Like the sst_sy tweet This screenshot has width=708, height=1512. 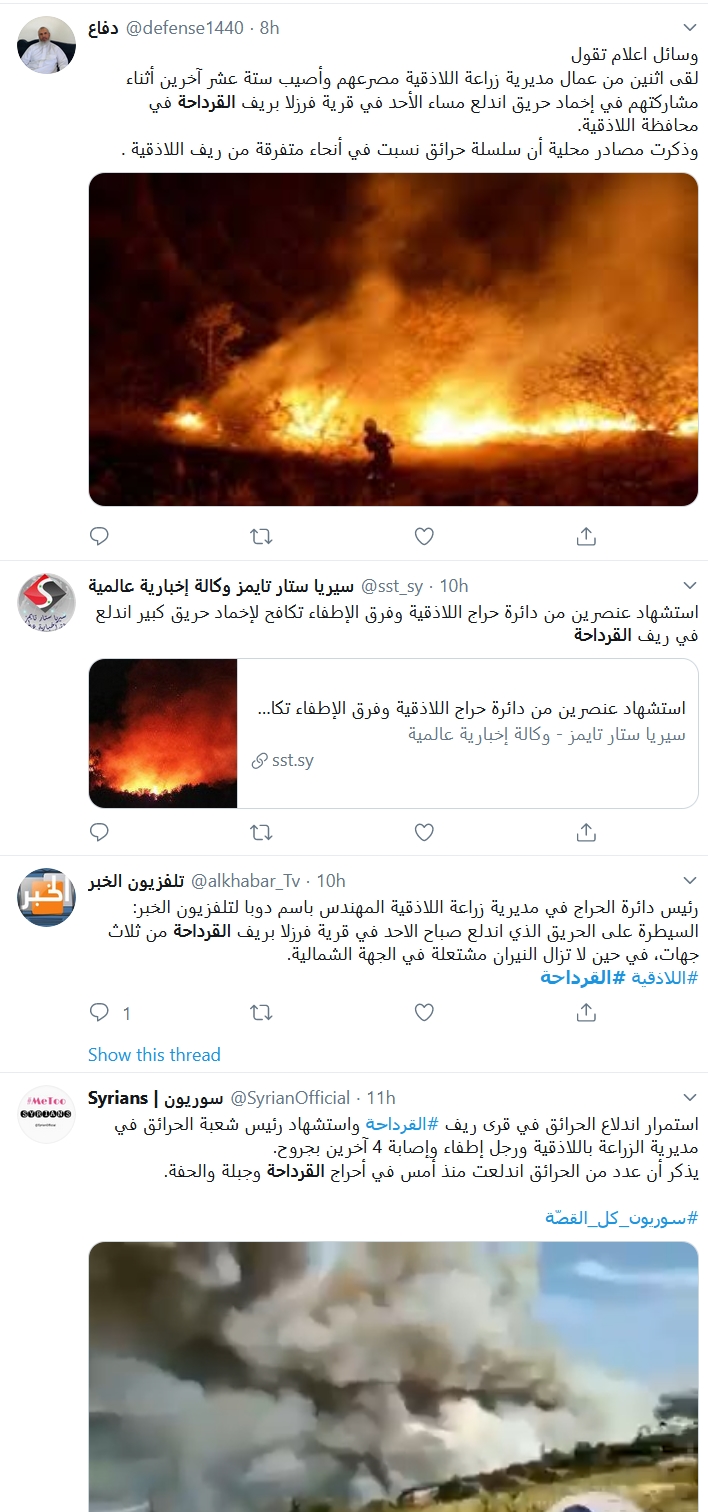424,832
